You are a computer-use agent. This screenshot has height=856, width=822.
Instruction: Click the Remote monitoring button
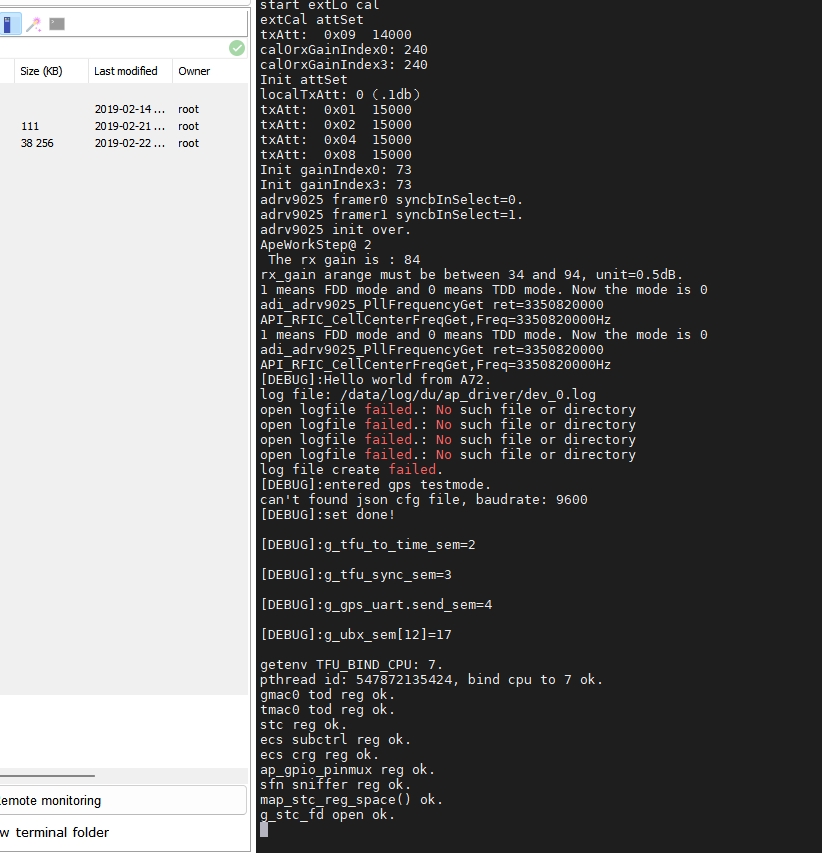click(120, 800)
